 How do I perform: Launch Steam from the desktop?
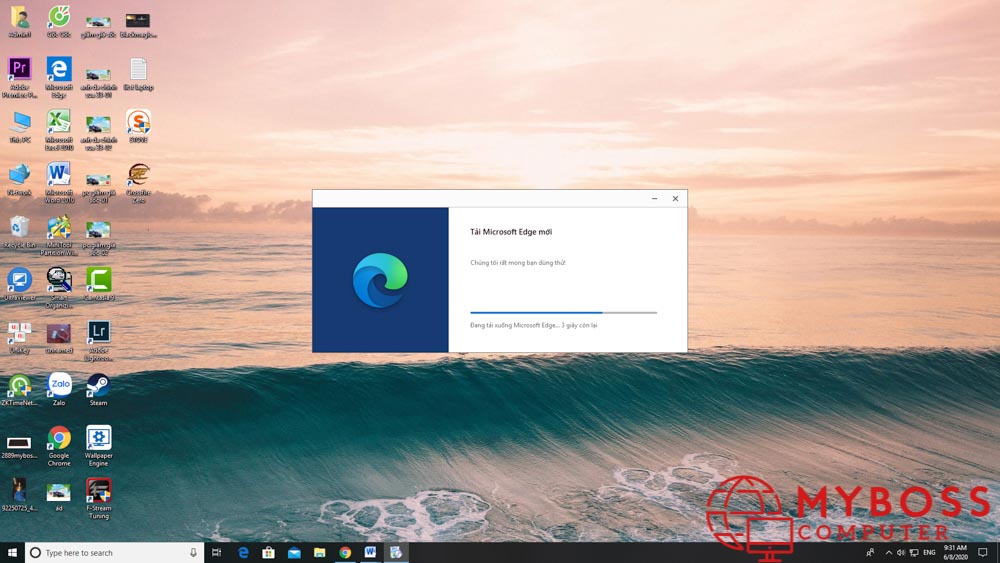click(98, 385)
